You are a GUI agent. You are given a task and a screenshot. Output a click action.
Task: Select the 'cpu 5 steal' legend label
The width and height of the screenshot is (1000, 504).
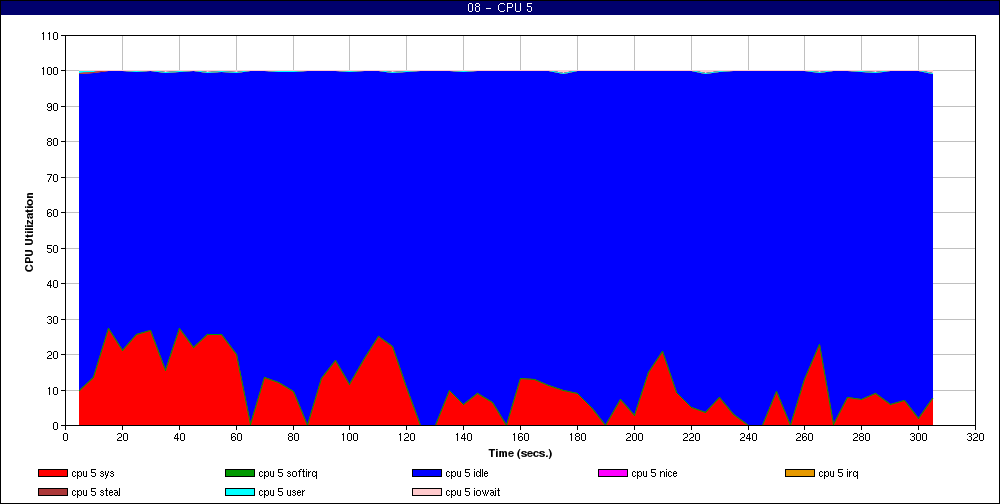click(96, 493)
